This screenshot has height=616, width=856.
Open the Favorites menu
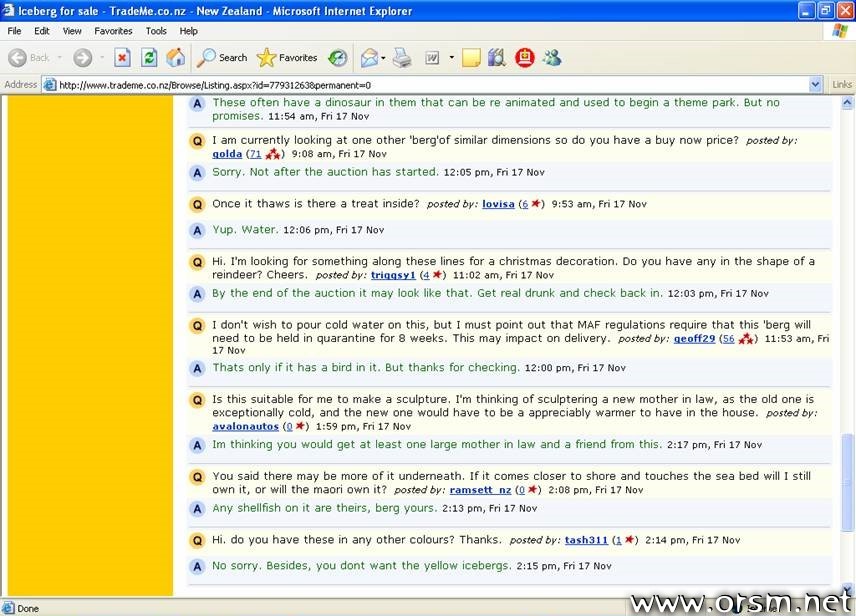[113, 31]
